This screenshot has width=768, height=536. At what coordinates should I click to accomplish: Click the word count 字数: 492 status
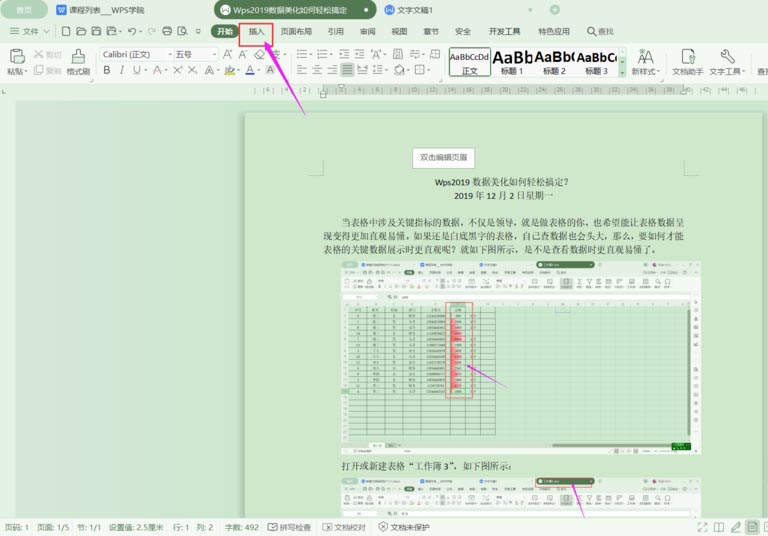click(x=241, y=527)
